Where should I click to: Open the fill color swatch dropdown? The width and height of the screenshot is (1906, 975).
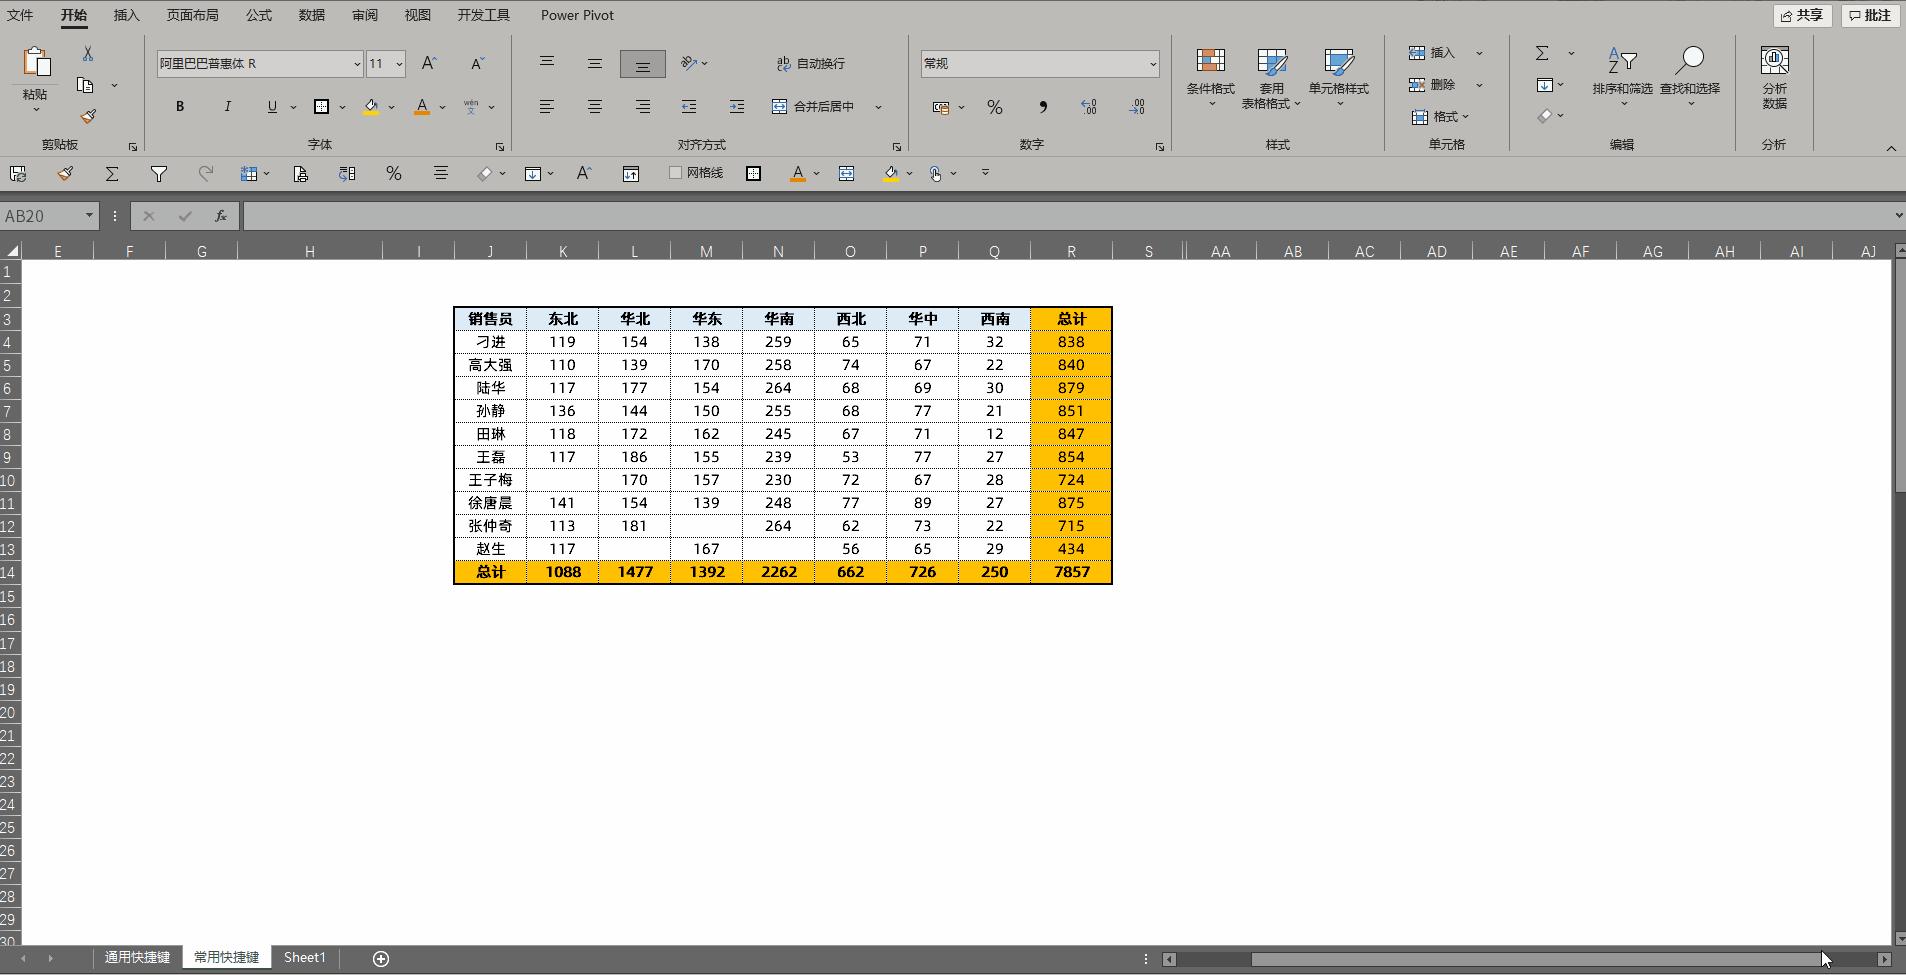point(391,106)
